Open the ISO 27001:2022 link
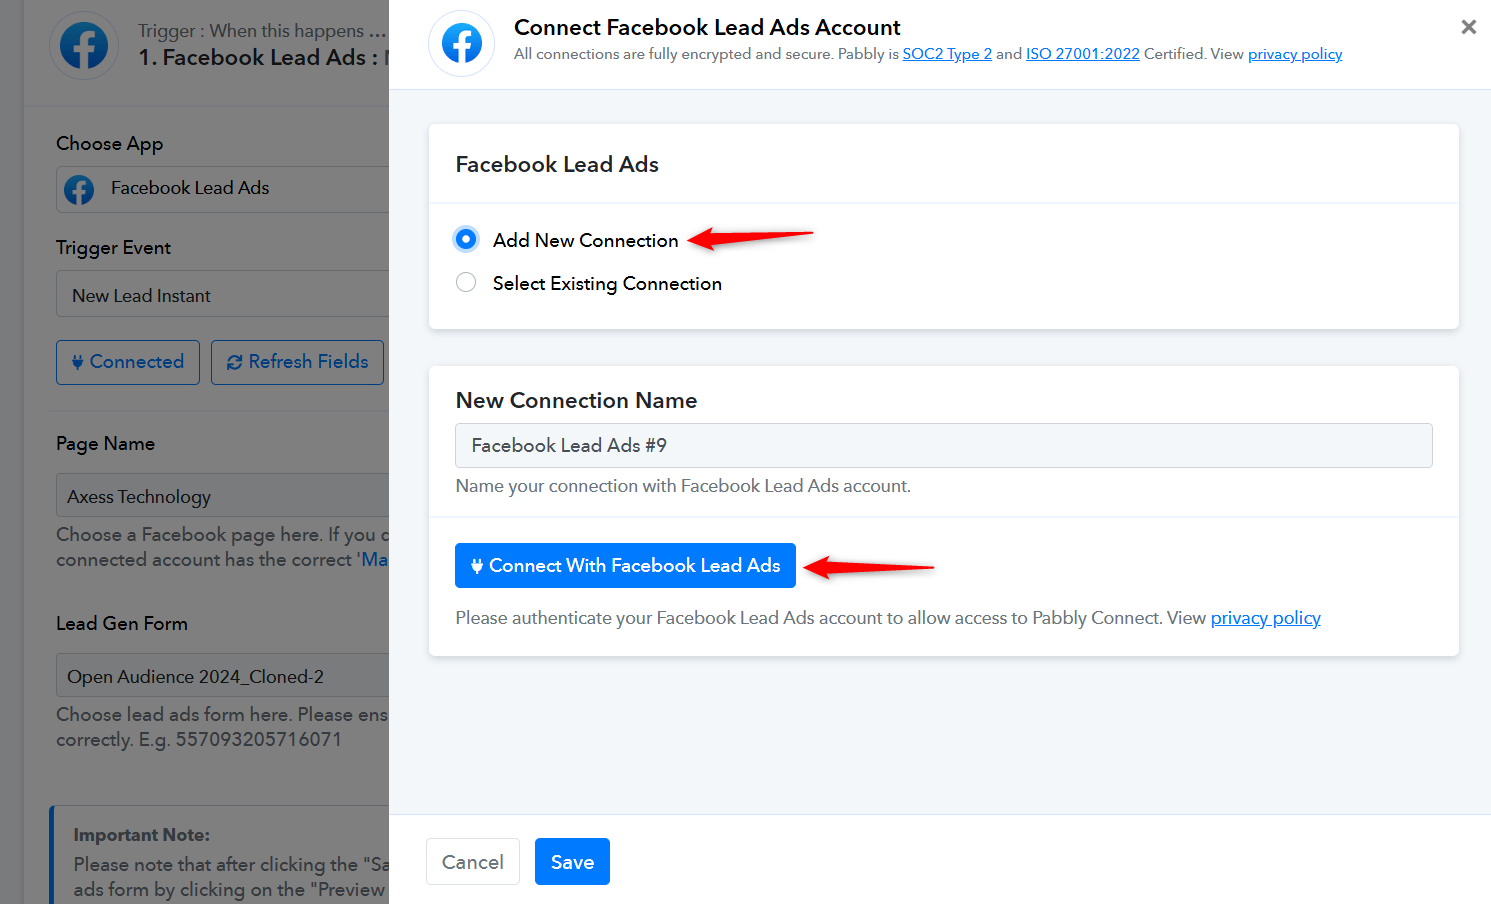Viewport: 1491px width, 904px height. (x=1083, y=54)
